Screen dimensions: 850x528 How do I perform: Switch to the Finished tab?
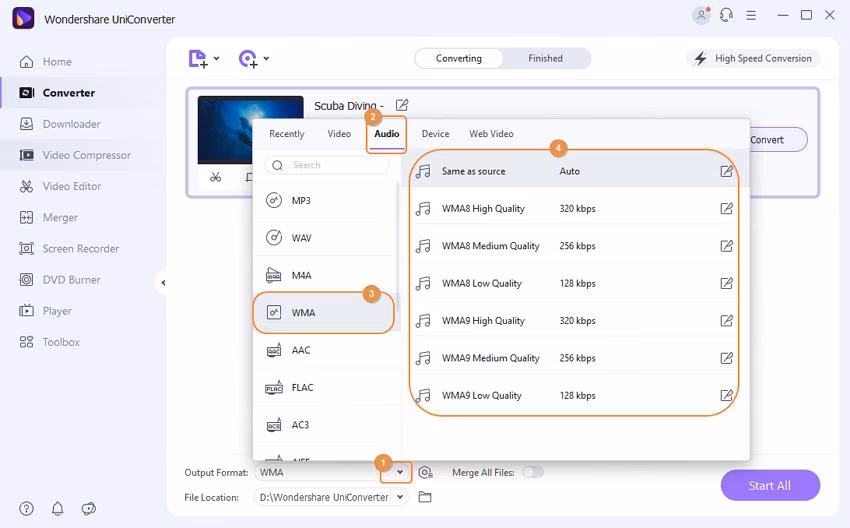[x=545, y=59]
